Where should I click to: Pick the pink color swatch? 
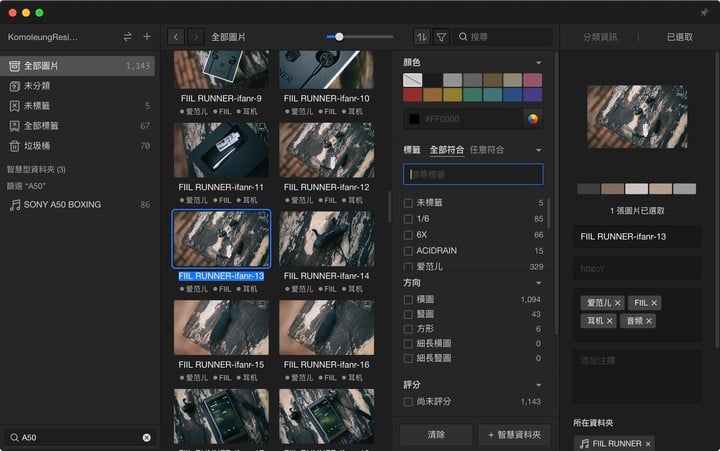tap(533, 80)
